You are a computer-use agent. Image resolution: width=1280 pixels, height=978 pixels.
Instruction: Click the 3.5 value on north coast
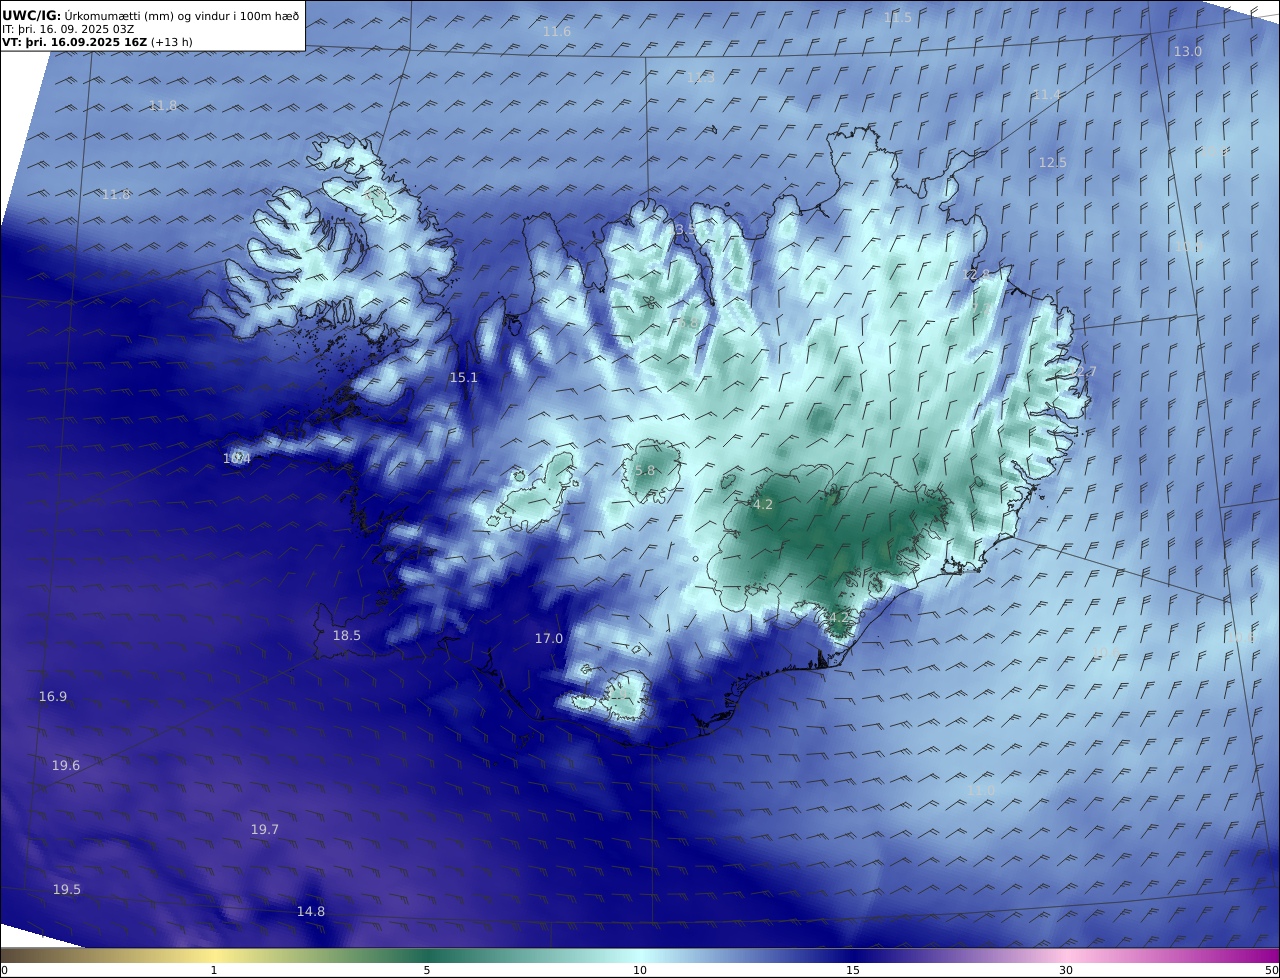click(x=685, y=230)
